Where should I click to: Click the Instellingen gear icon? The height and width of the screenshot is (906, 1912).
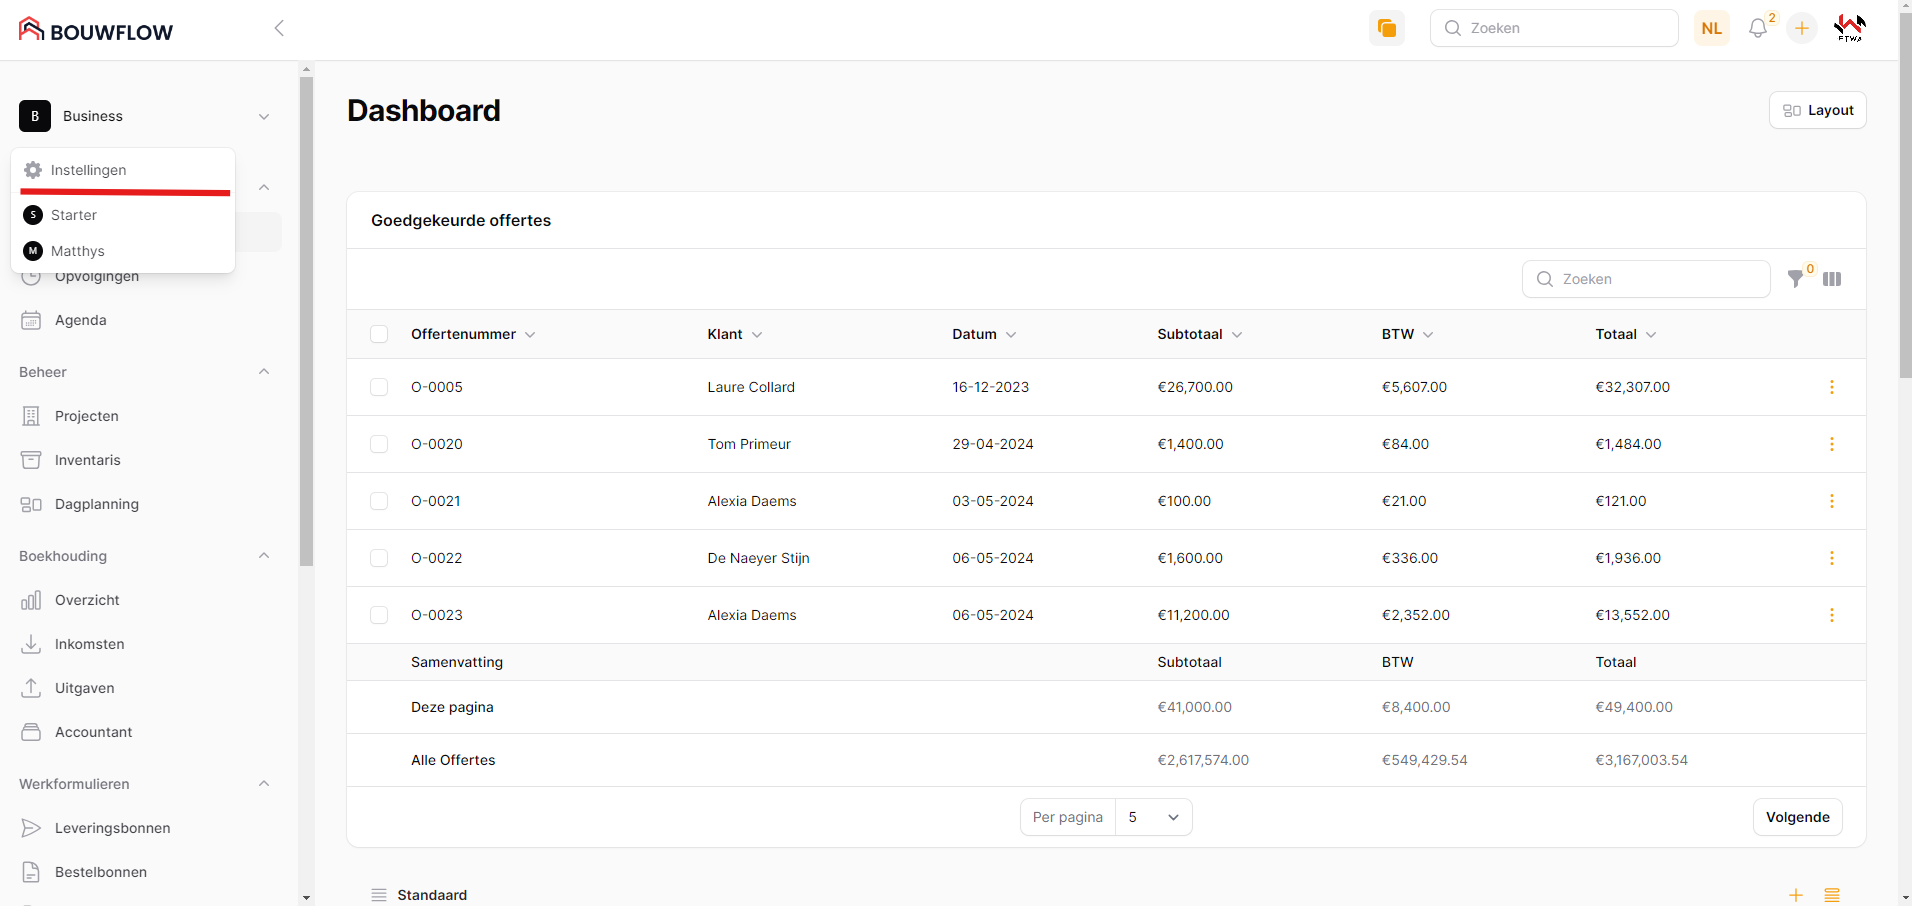(33, 170)
